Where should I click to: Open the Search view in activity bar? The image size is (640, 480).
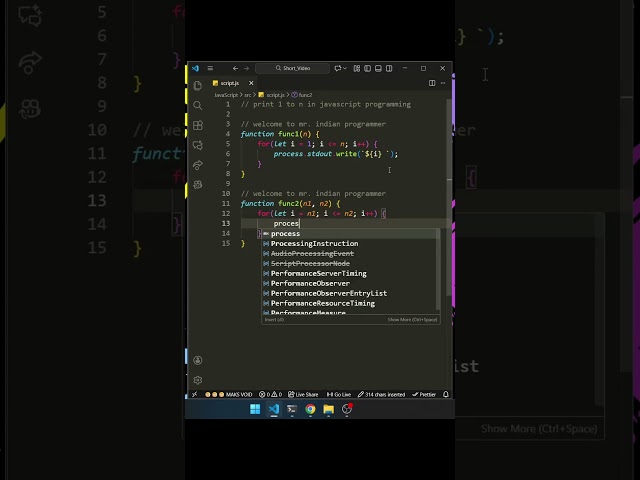[x=198, y=105]
